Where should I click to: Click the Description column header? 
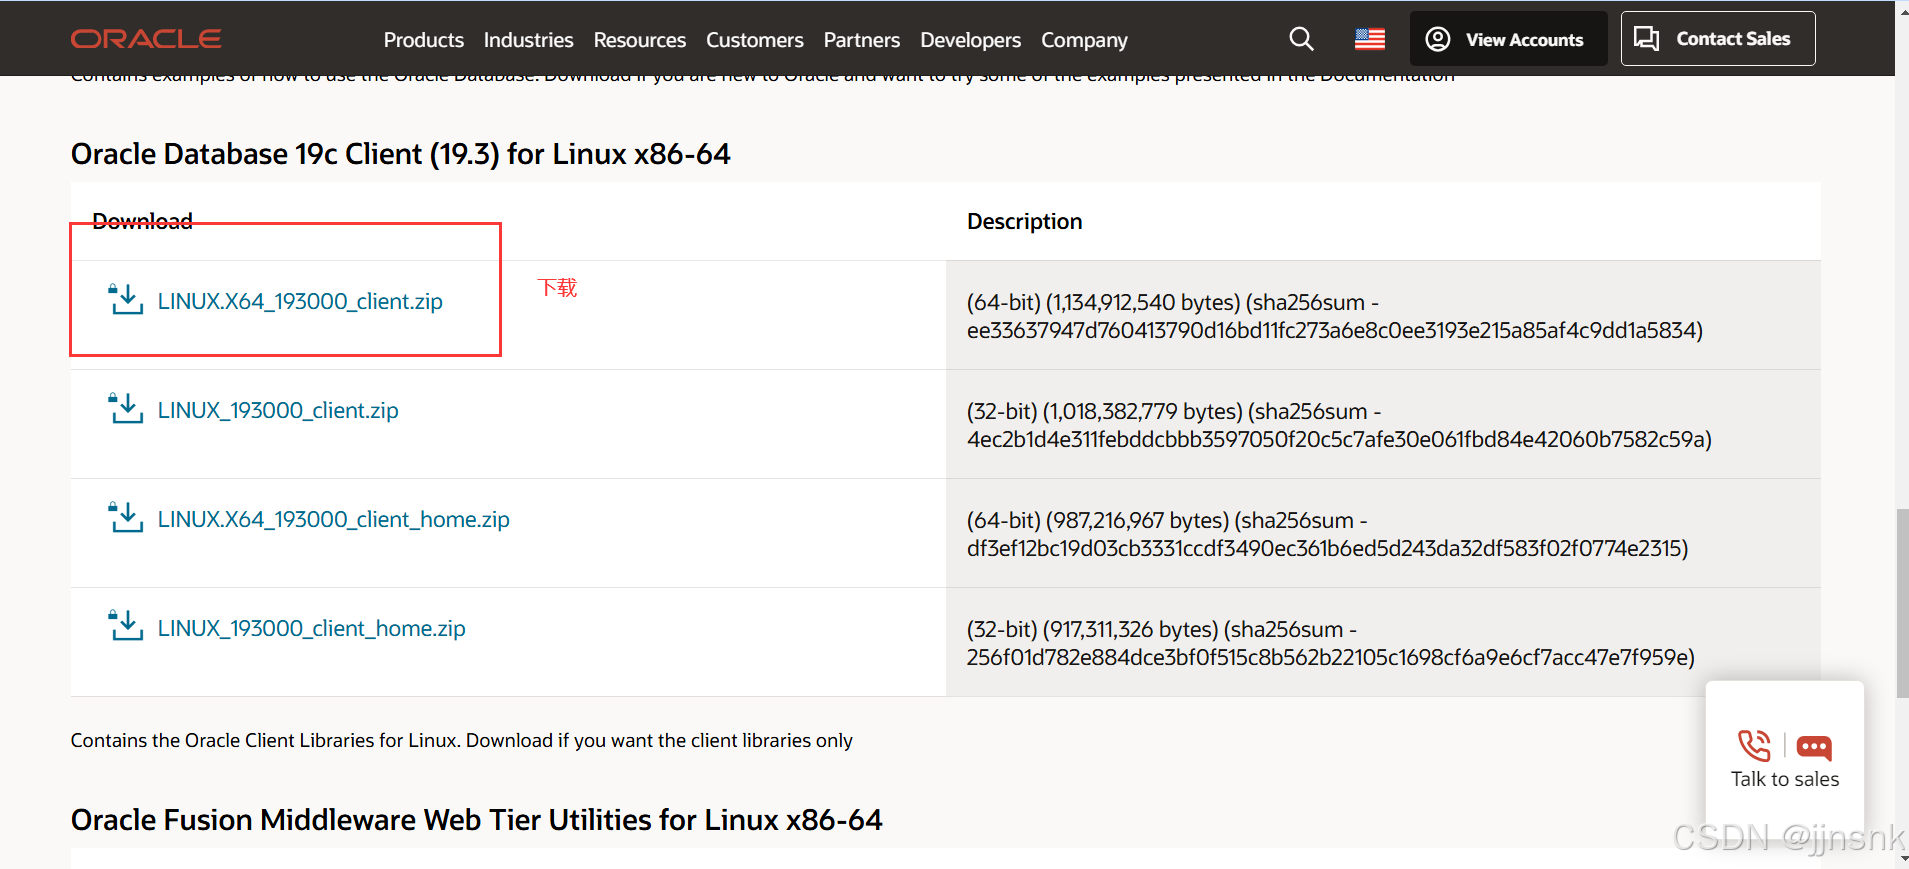[x=1024, y=221]
